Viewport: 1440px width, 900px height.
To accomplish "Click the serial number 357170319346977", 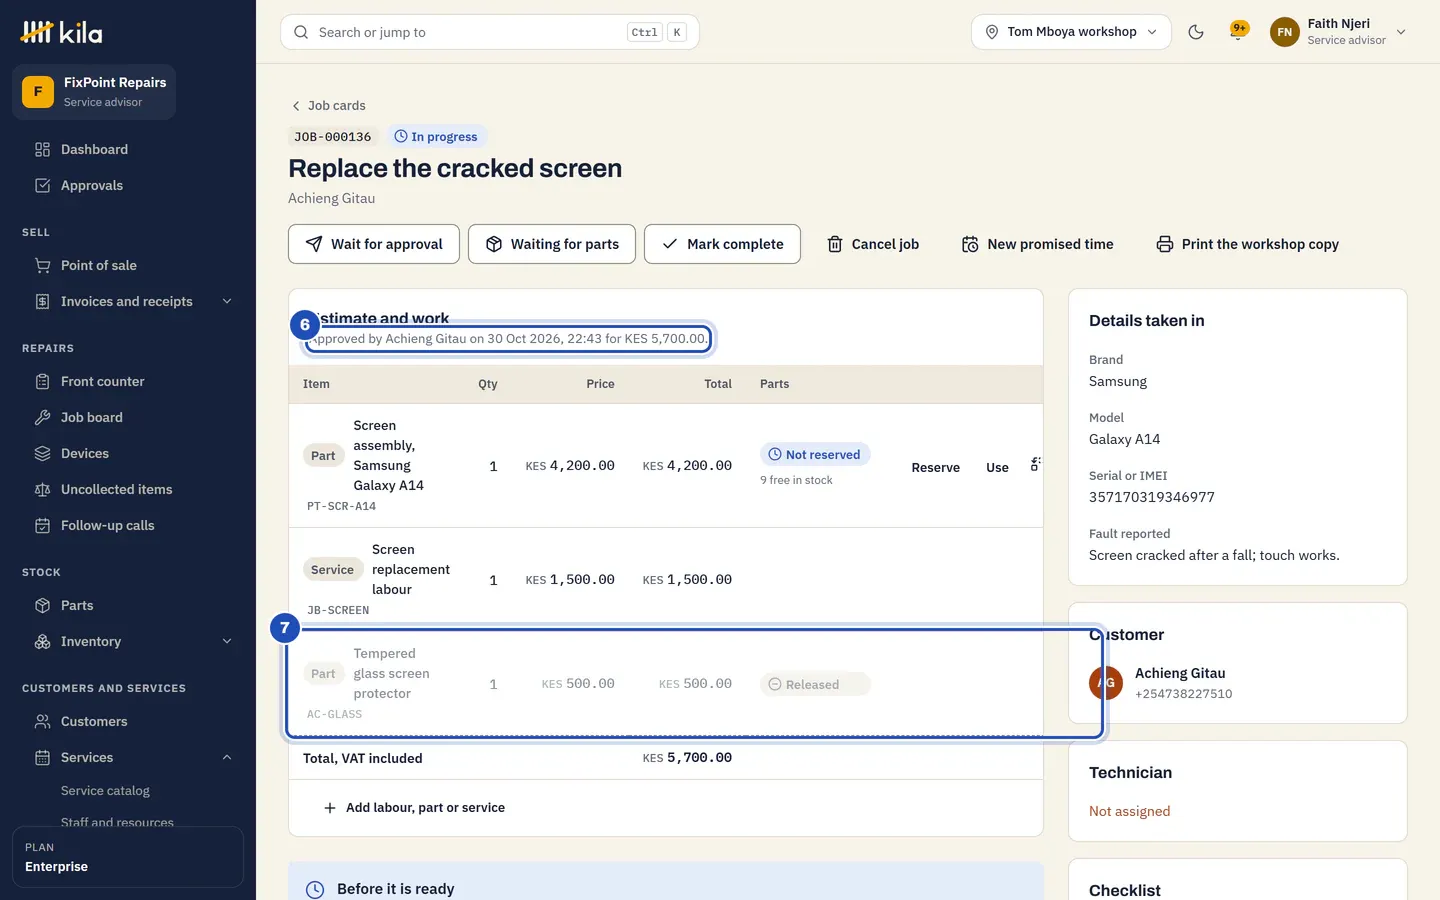I will (1152, 497).
